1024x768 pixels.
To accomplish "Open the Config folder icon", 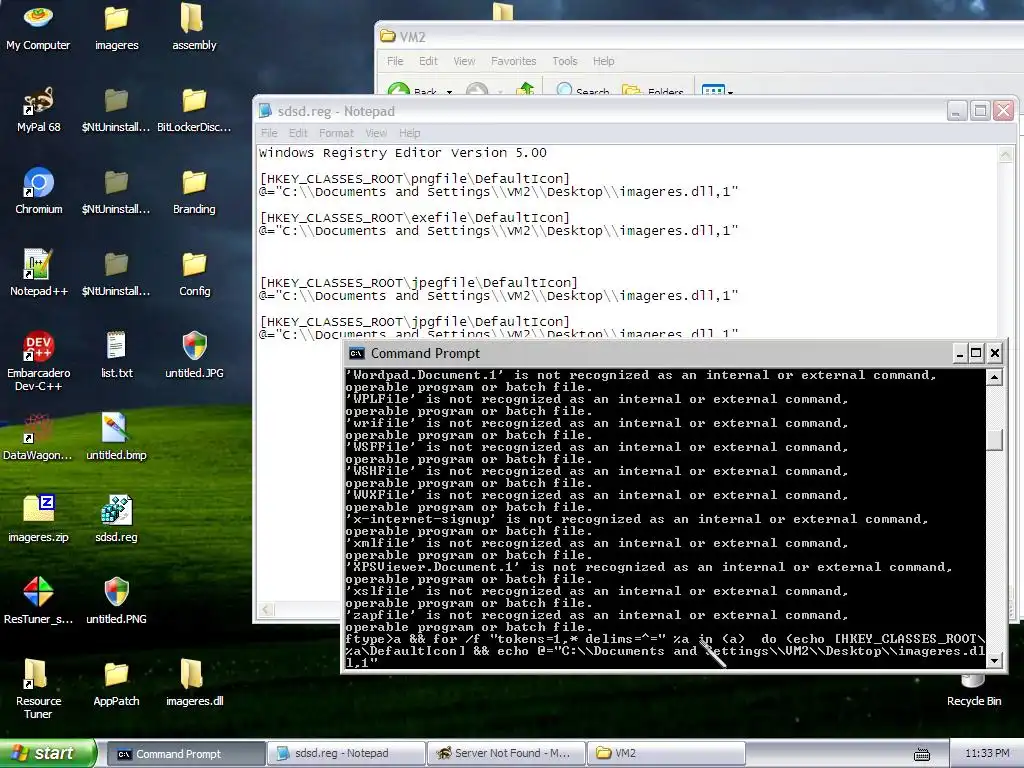I will point(194,273).
